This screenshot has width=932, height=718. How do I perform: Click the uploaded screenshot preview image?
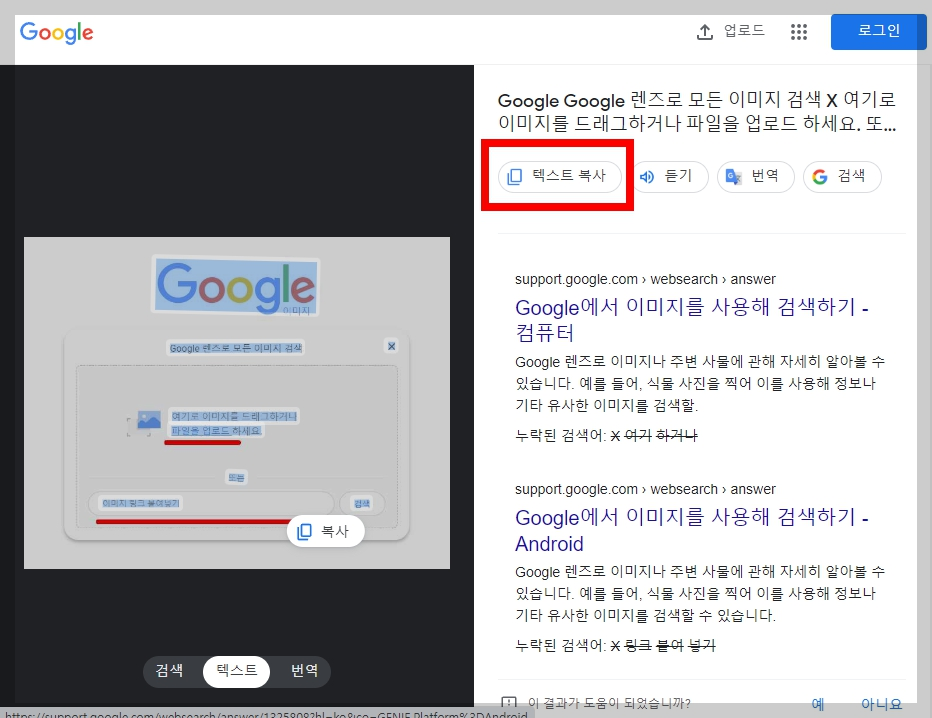(237, 403)
